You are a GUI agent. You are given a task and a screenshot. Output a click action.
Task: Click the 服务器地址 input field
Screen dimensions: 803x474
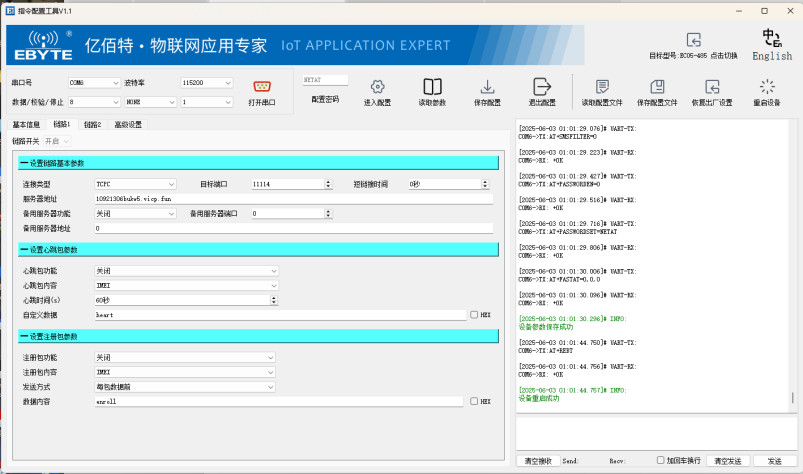(293, 199)
